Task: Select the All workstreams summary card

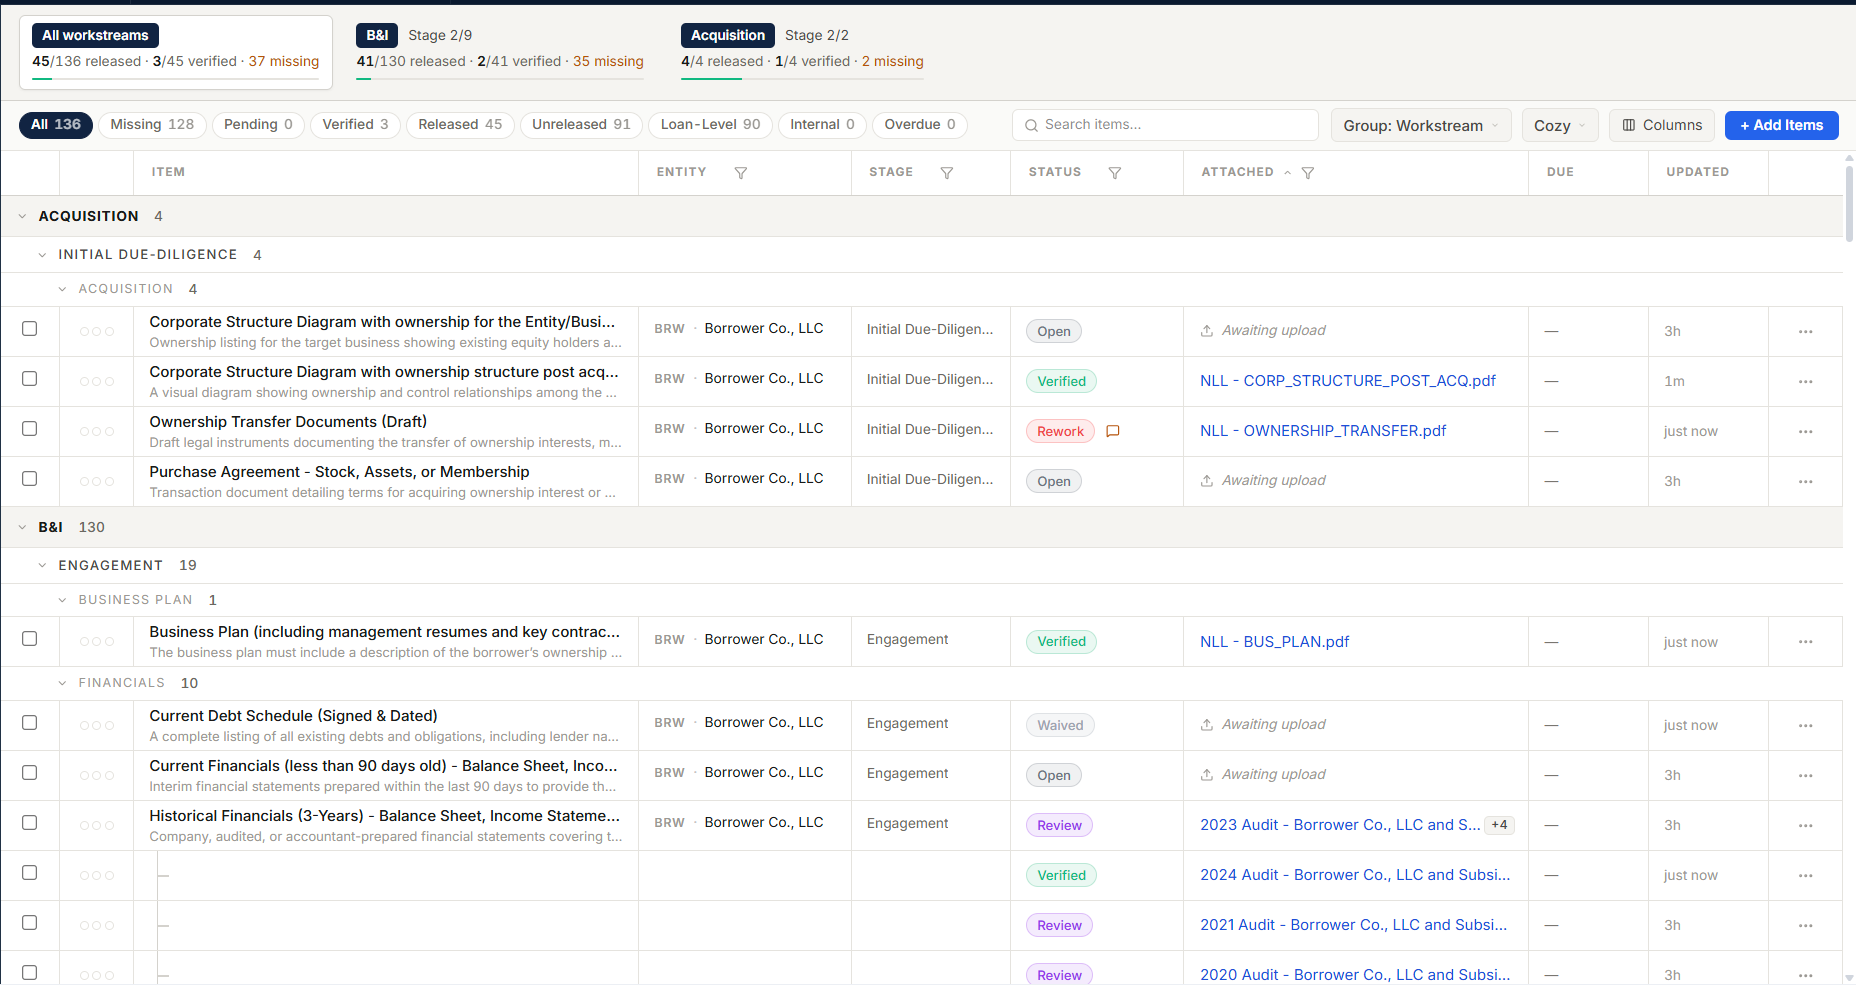Action: 176,52
